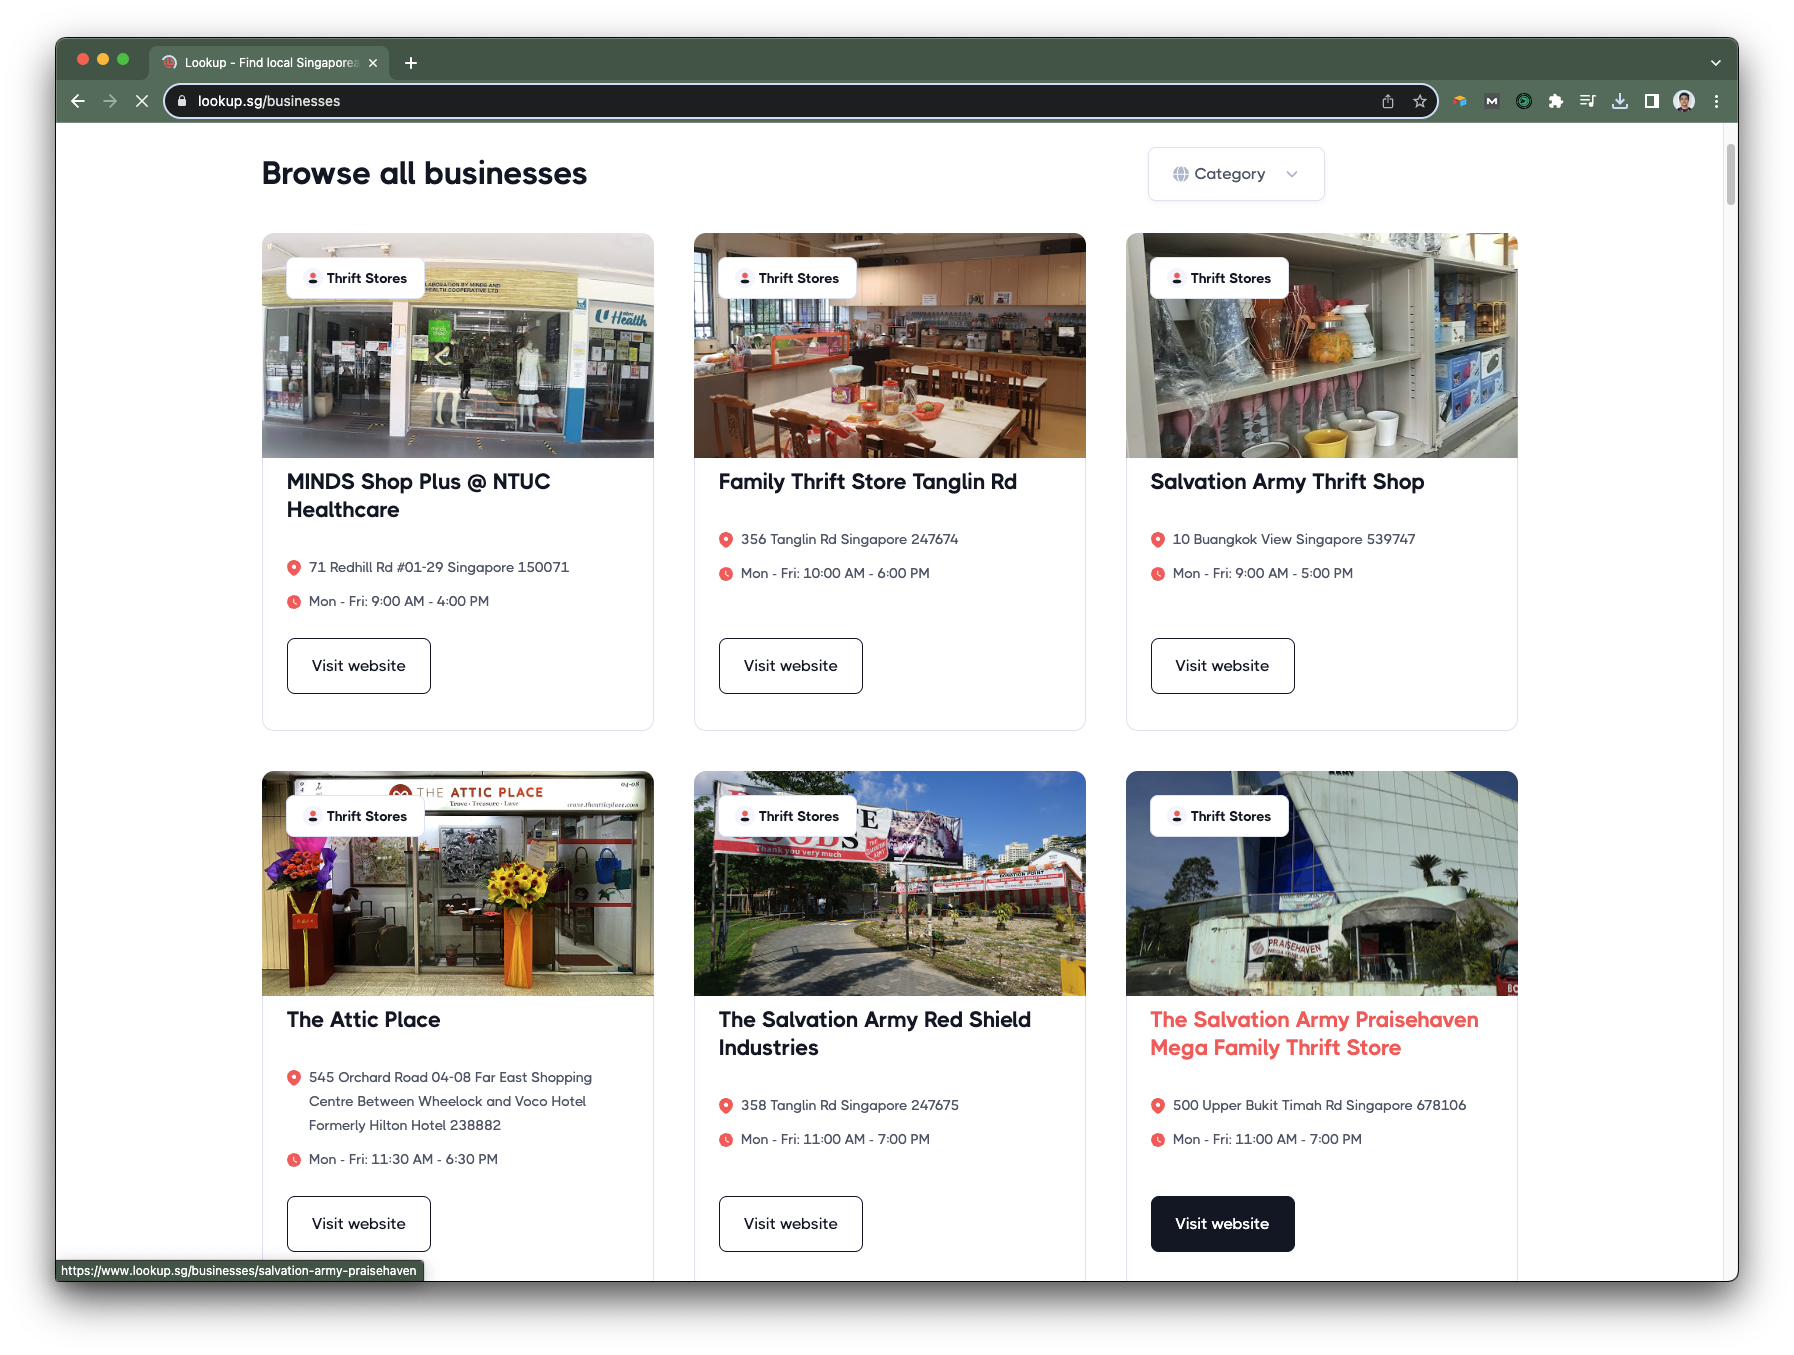Open Salvation Army Praisehaven Mega Family Thrift Store title
1794x1355 pixels.
pos(1314,1034)
